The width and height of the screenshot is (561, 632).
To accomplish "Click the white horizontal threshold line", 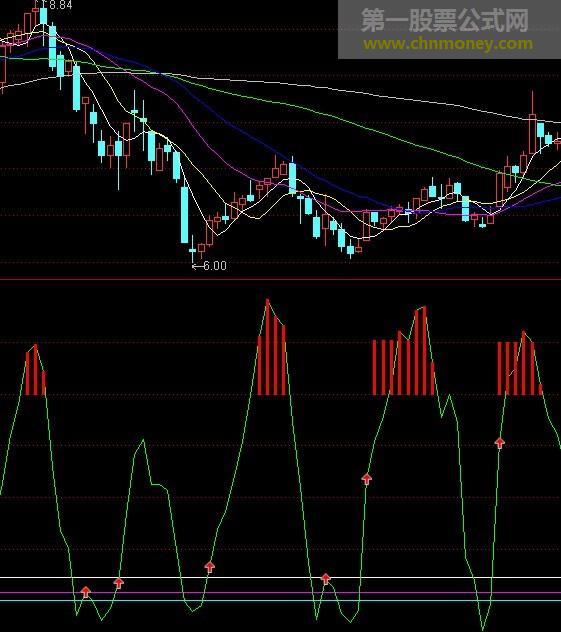I will pos(280,578).
